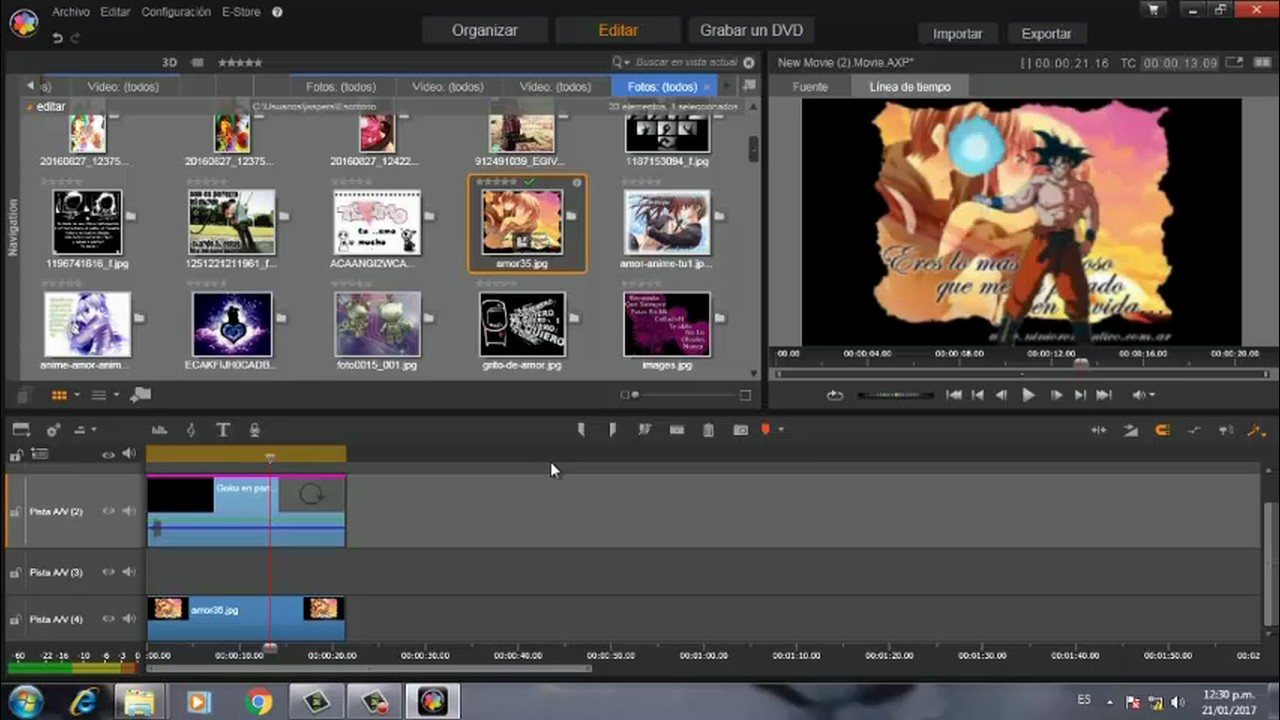Open the marker dropdown arrow

[780, 430]
